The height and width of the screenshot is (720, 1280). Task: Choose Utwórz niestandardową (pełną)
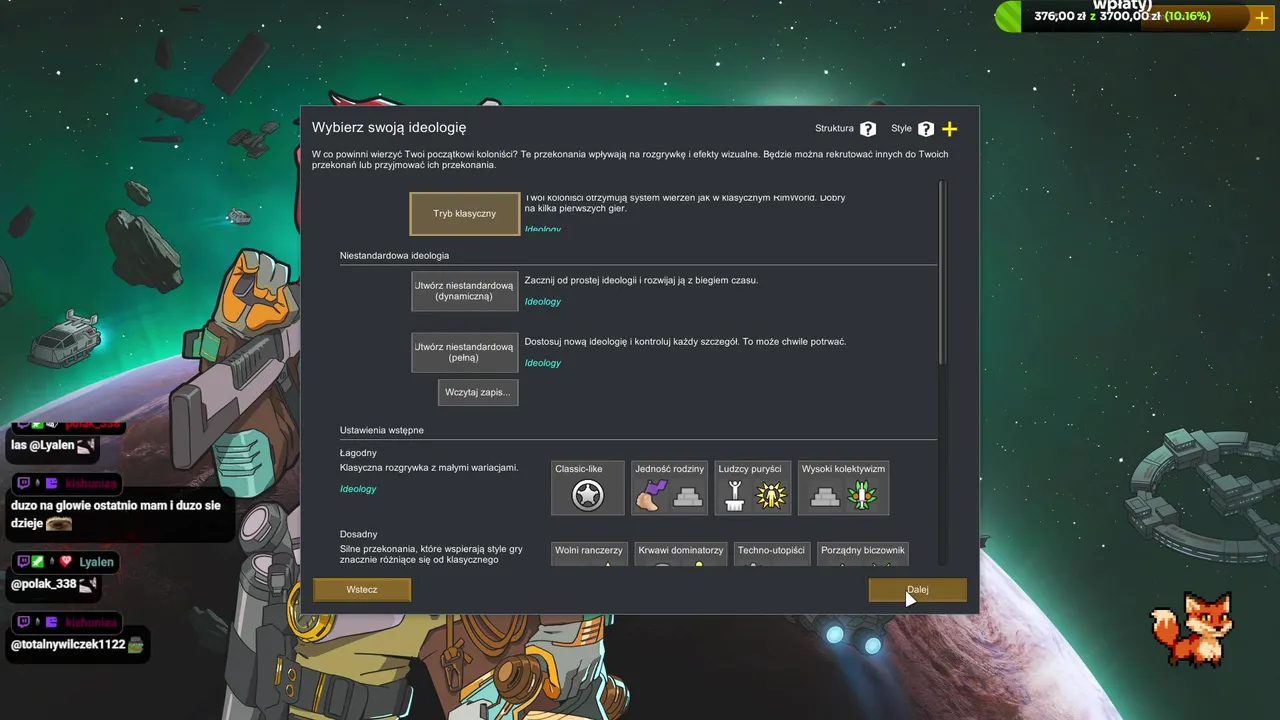click(465, 352)
